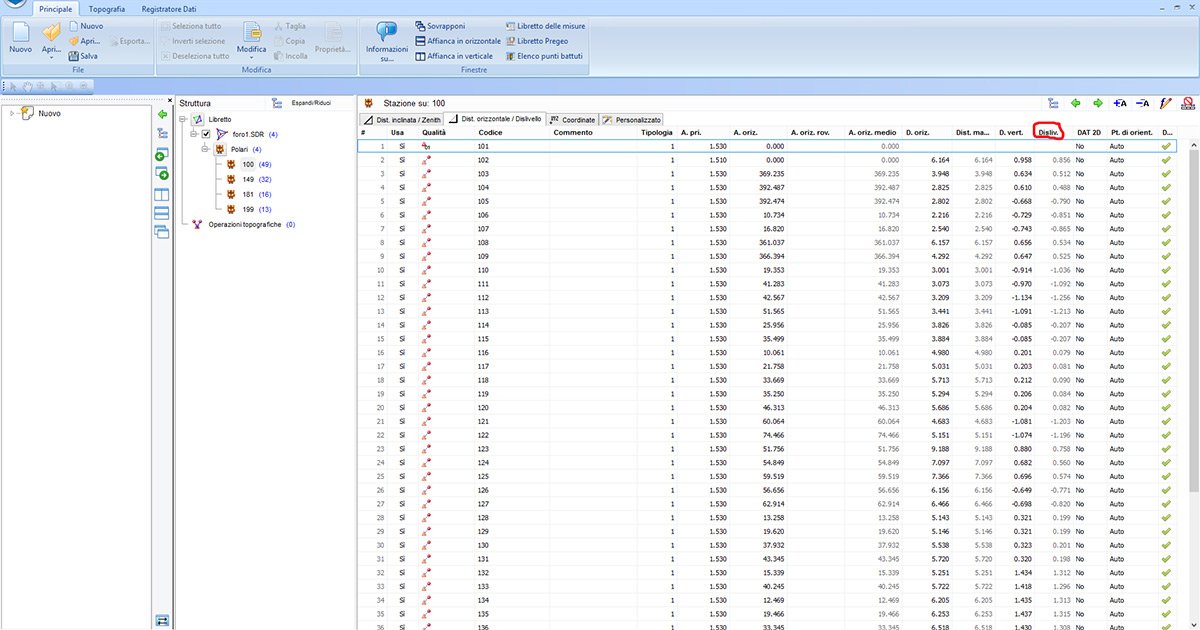1200x630 pixels.
Task: Click green back arrow in left strip
Action: [x=162, y=115]
